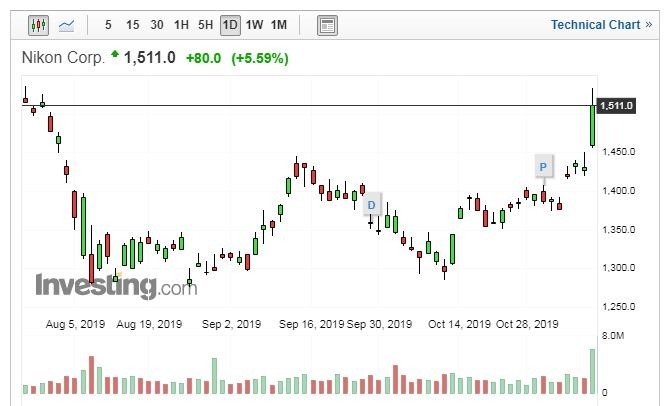Click the (+5.59%) percentage change
This screenshot has width=668, height=406.
pyautogui.click(x=260, y=58)
